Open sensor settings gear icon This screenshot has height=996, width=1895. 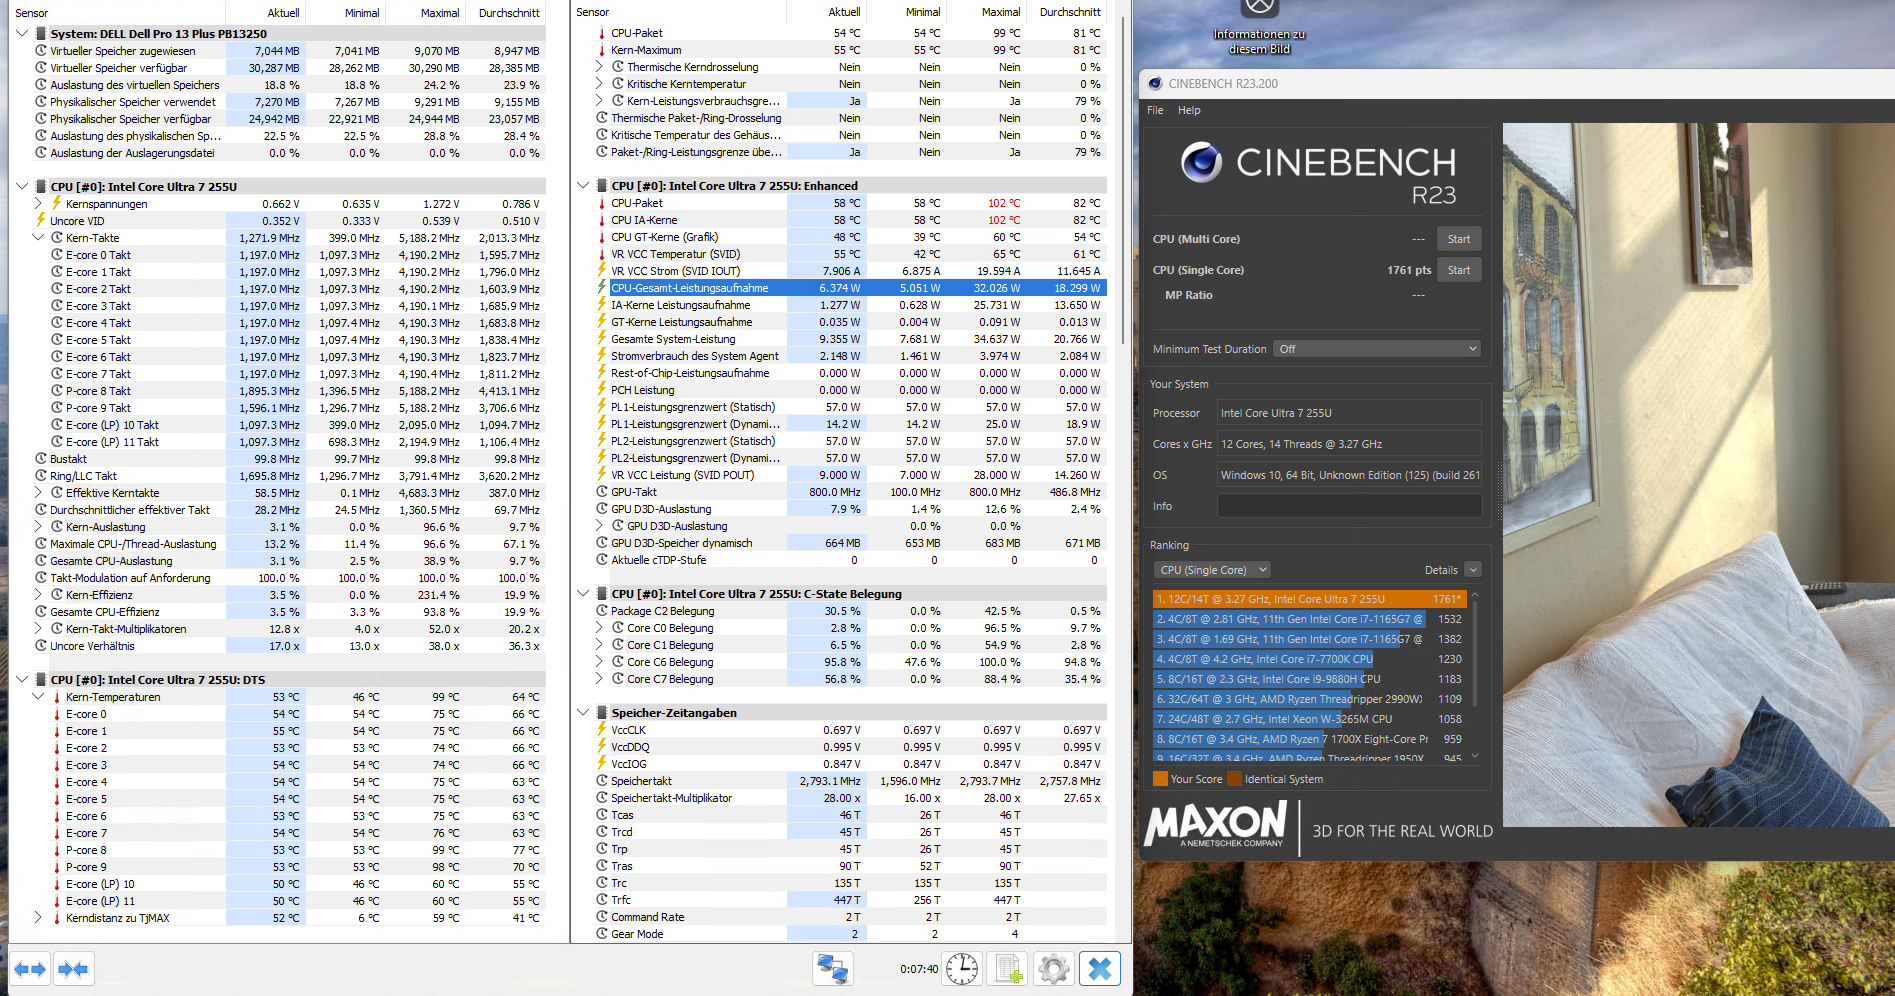(1054, 969)
